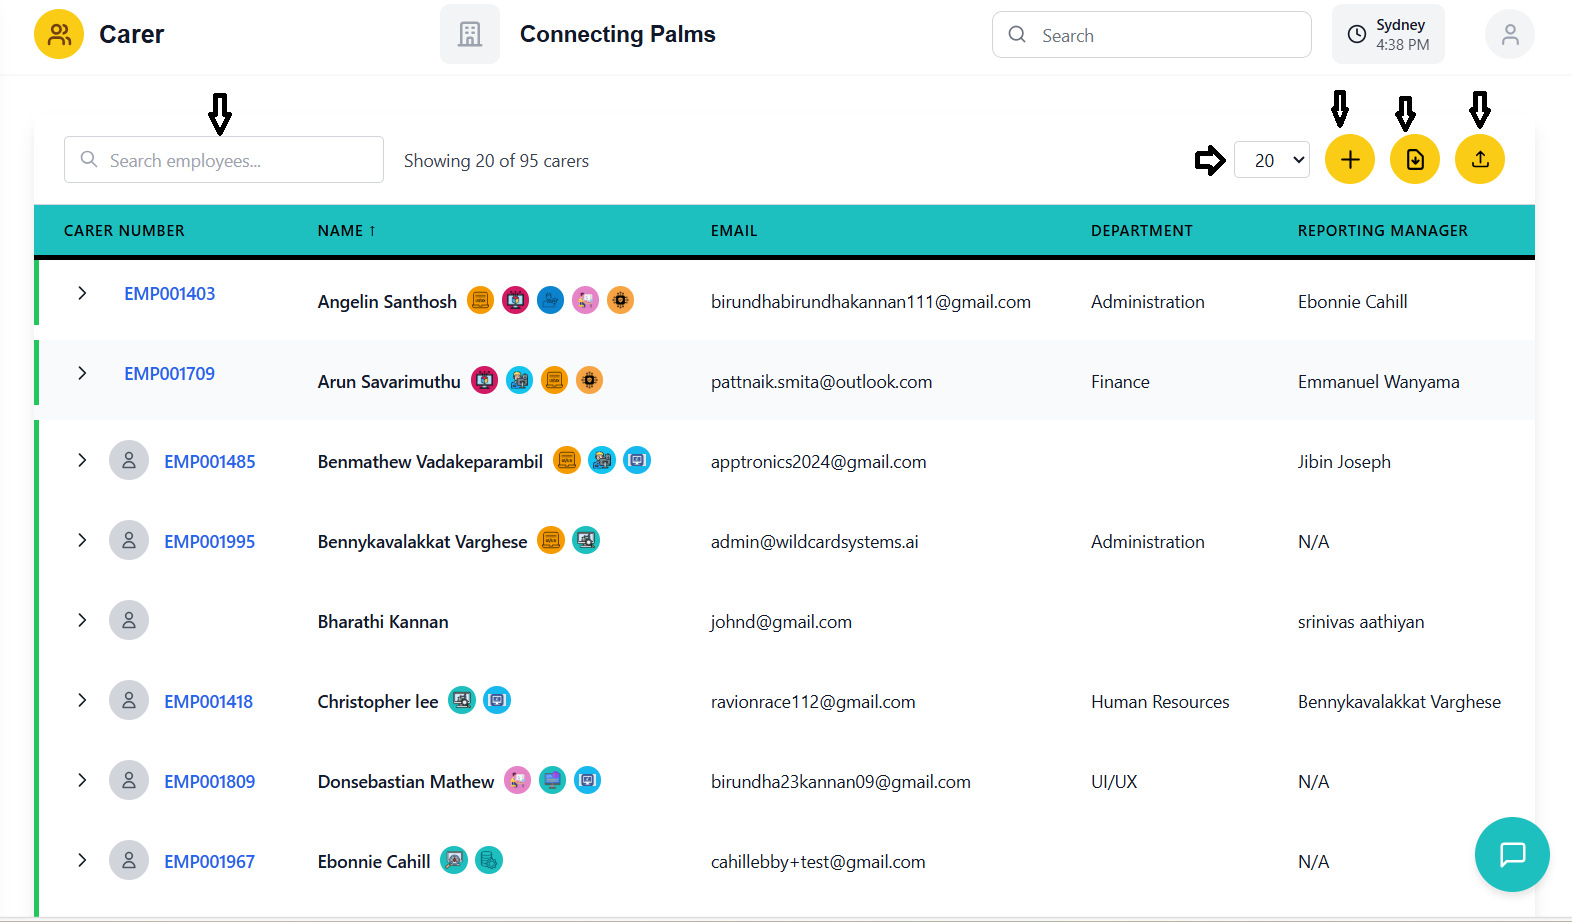1572x922 pixels.
Task: Click the yellow file download icon button
Action: point(1414,160)
